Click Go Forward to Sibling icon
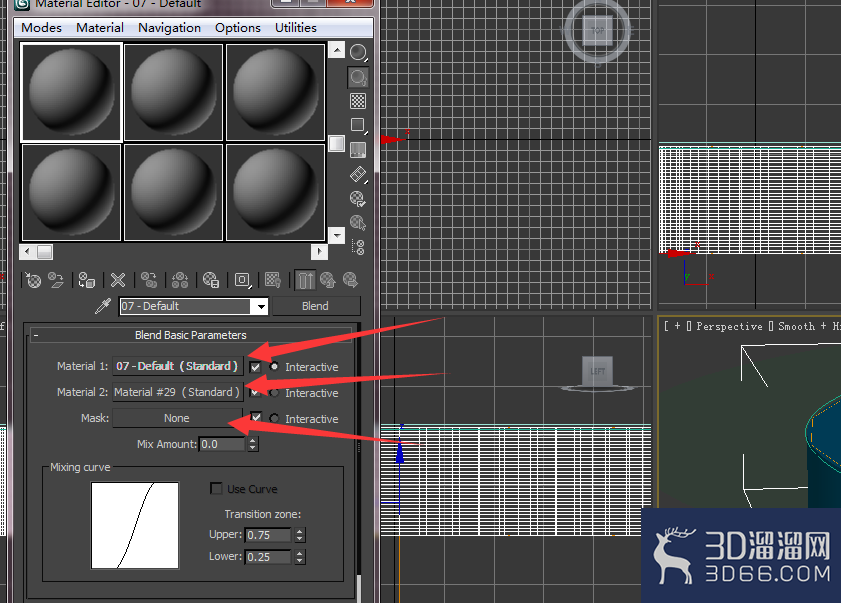841x603 pixels. click(x=351, y=280)
